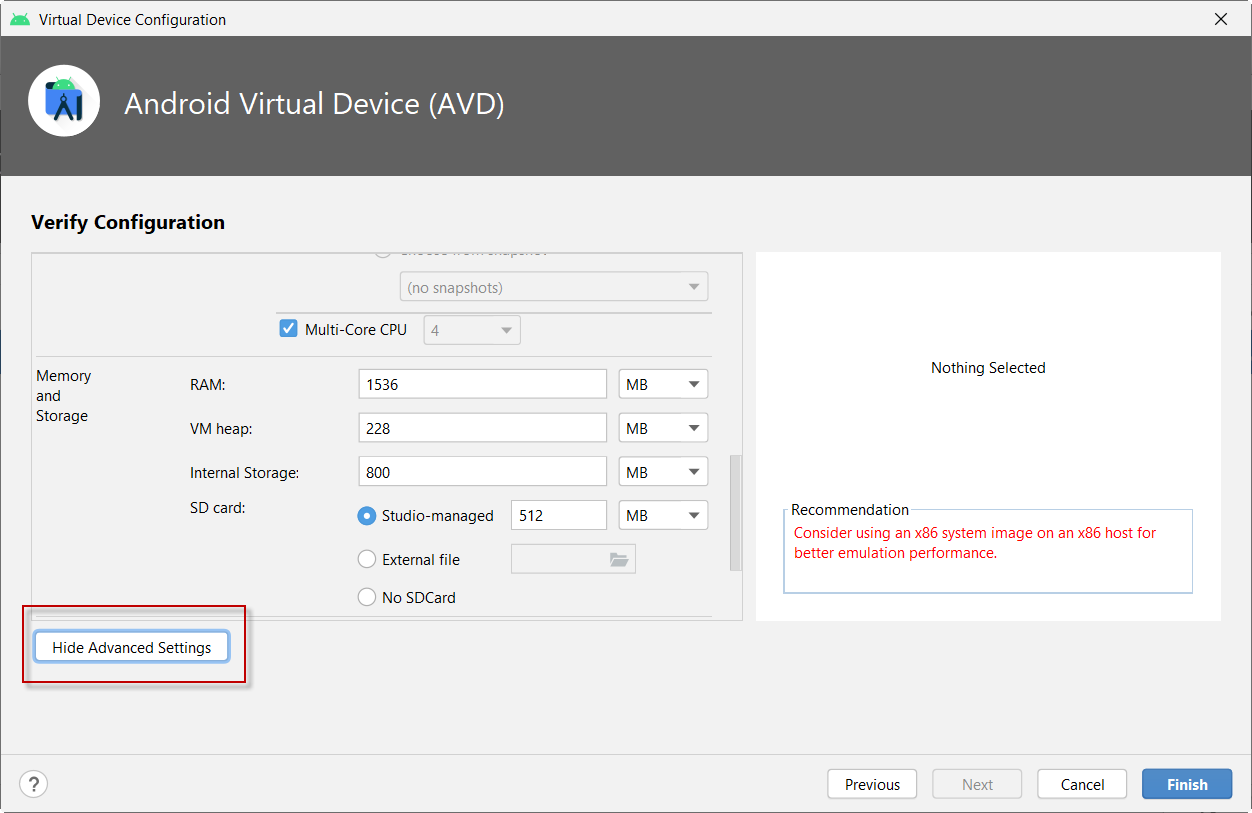Click Hide Advanced Settings button

(132, 647)
